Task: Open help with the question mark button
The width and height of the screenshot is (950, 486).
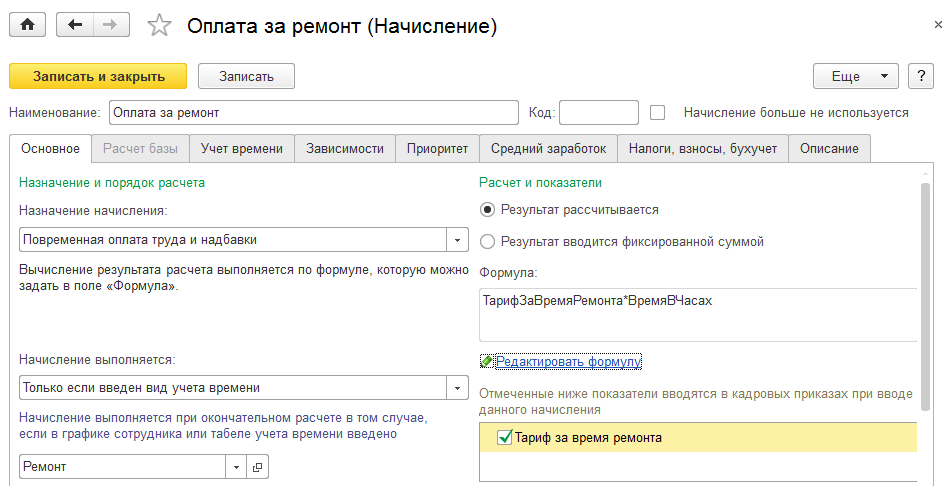Action: 920,76
